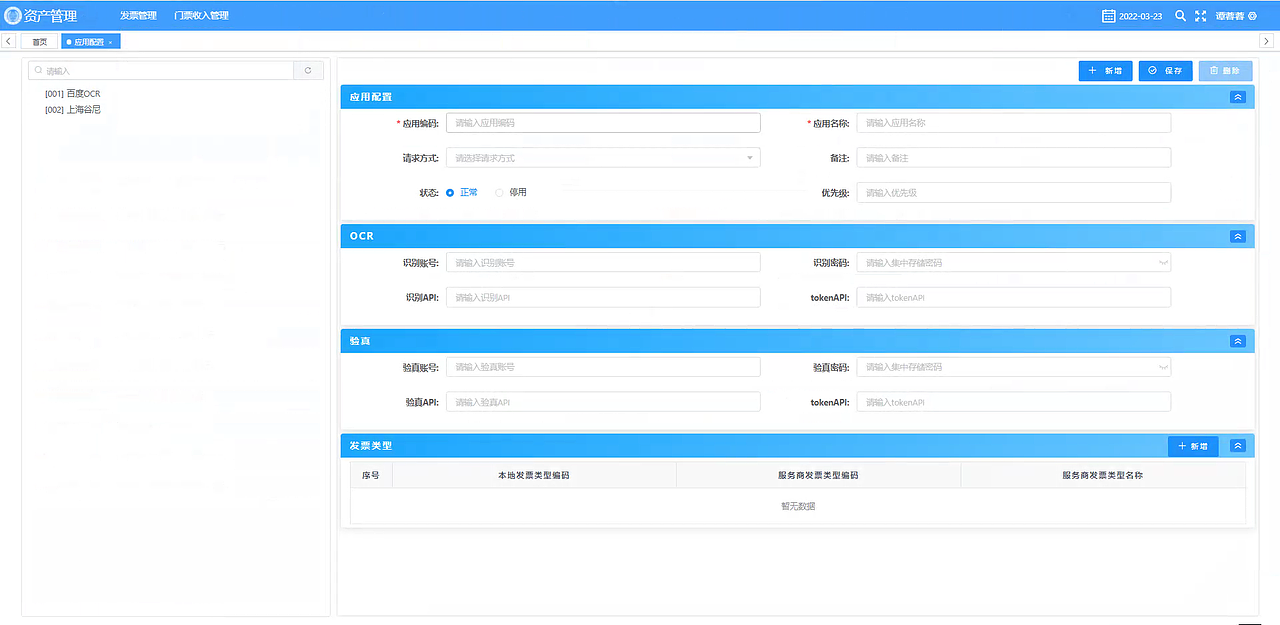Click the 本地发票类型编码 column header
1280x625 pixels.
(534, 475)
